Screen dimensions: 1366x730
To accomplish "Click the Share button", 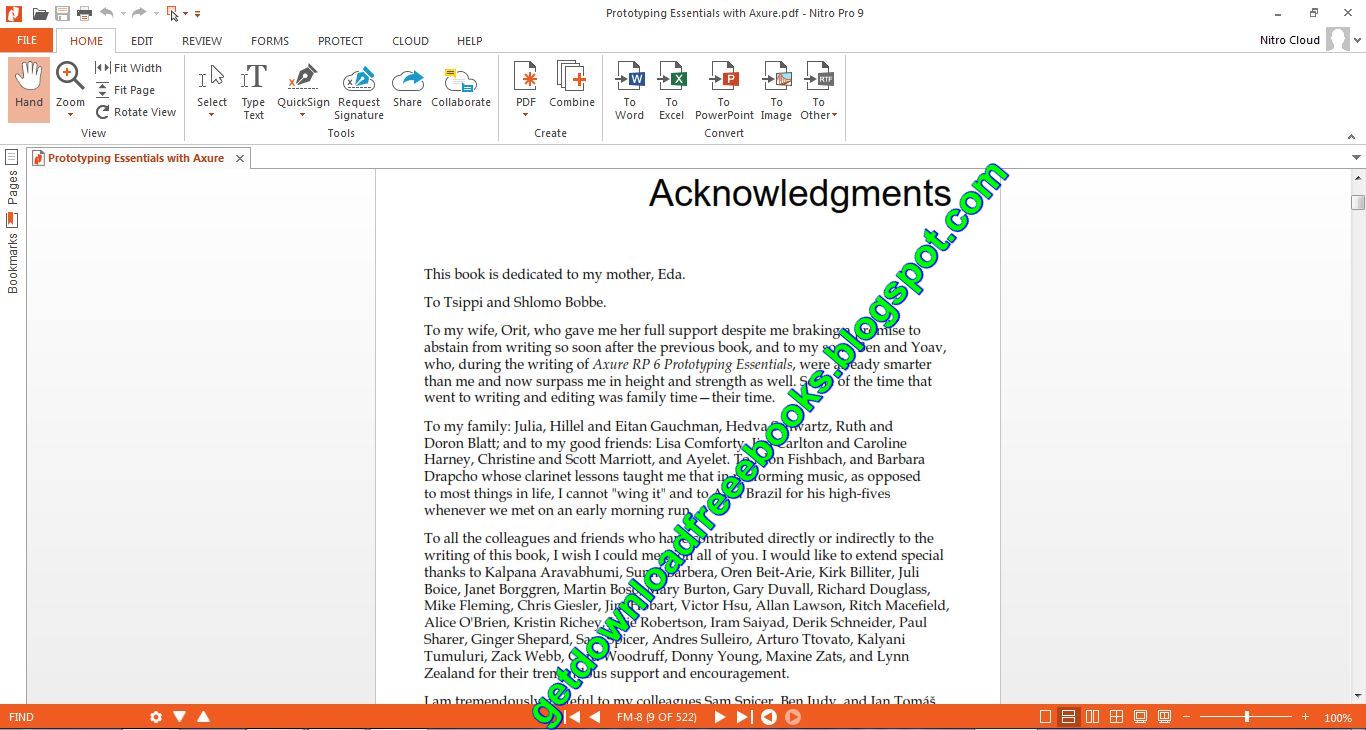I will click(x=407, y=85).
